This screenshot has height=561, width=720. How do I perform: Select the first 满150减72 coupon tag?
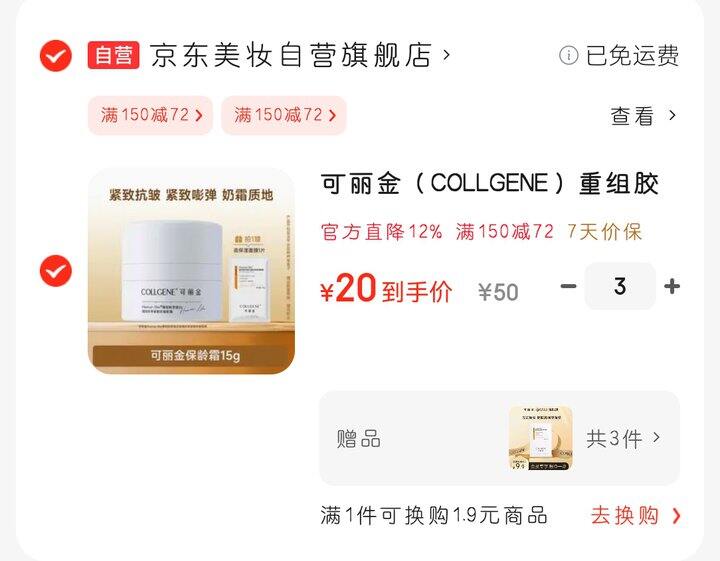pos(151,115)
